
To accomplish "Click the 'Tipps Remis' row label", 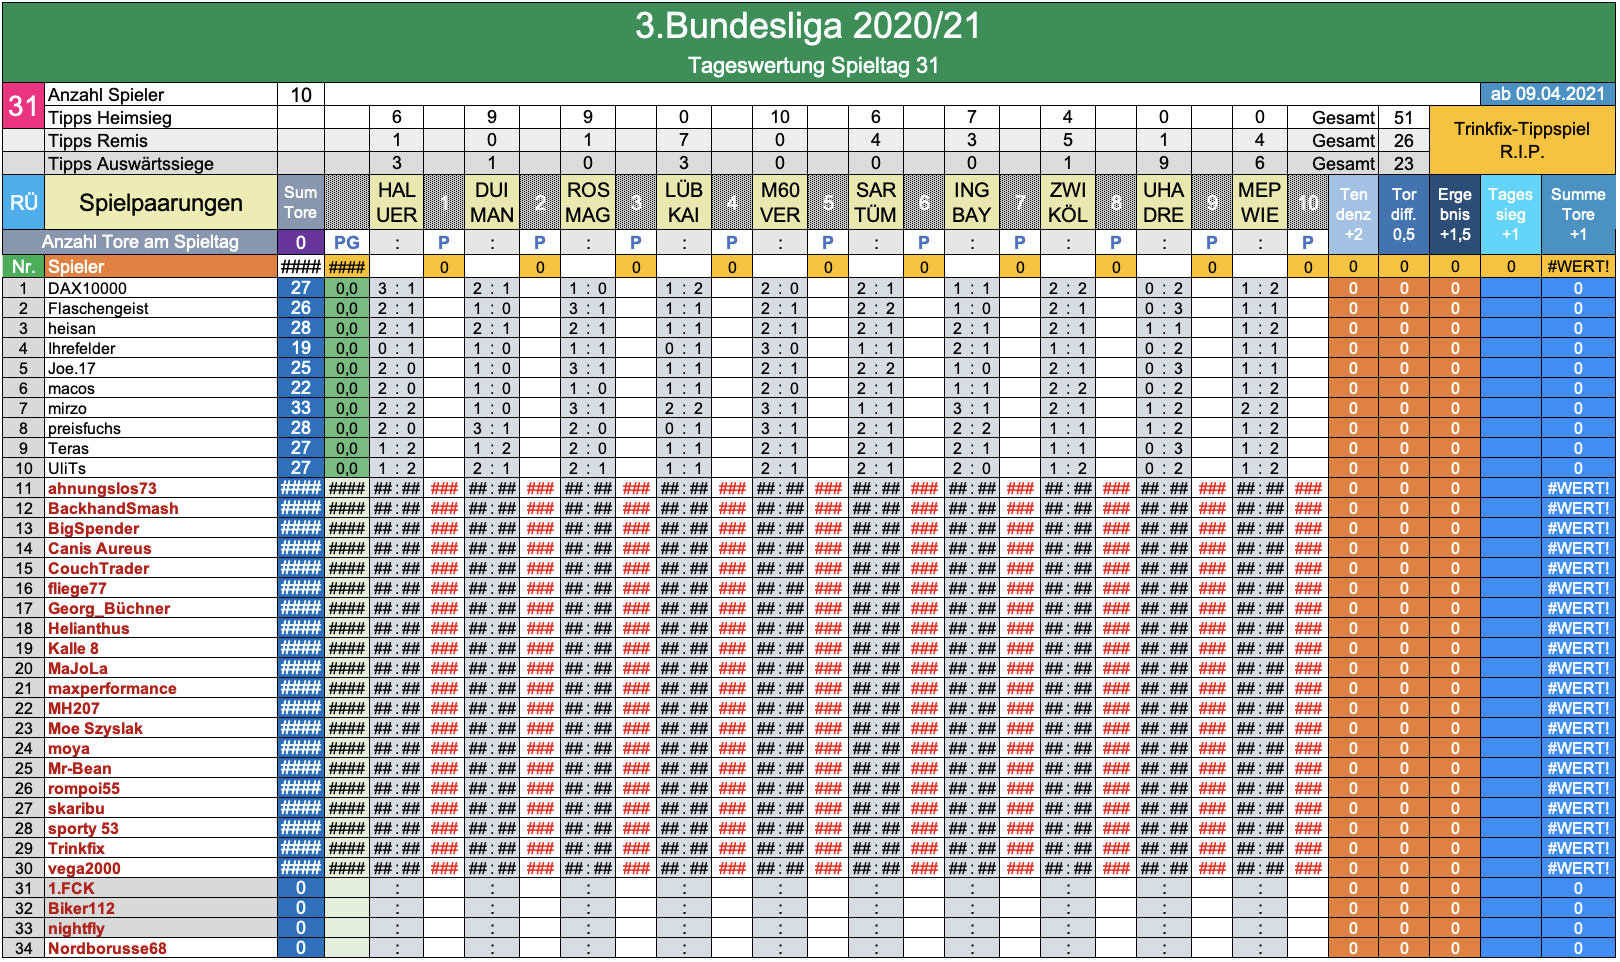I will (161, 141).
